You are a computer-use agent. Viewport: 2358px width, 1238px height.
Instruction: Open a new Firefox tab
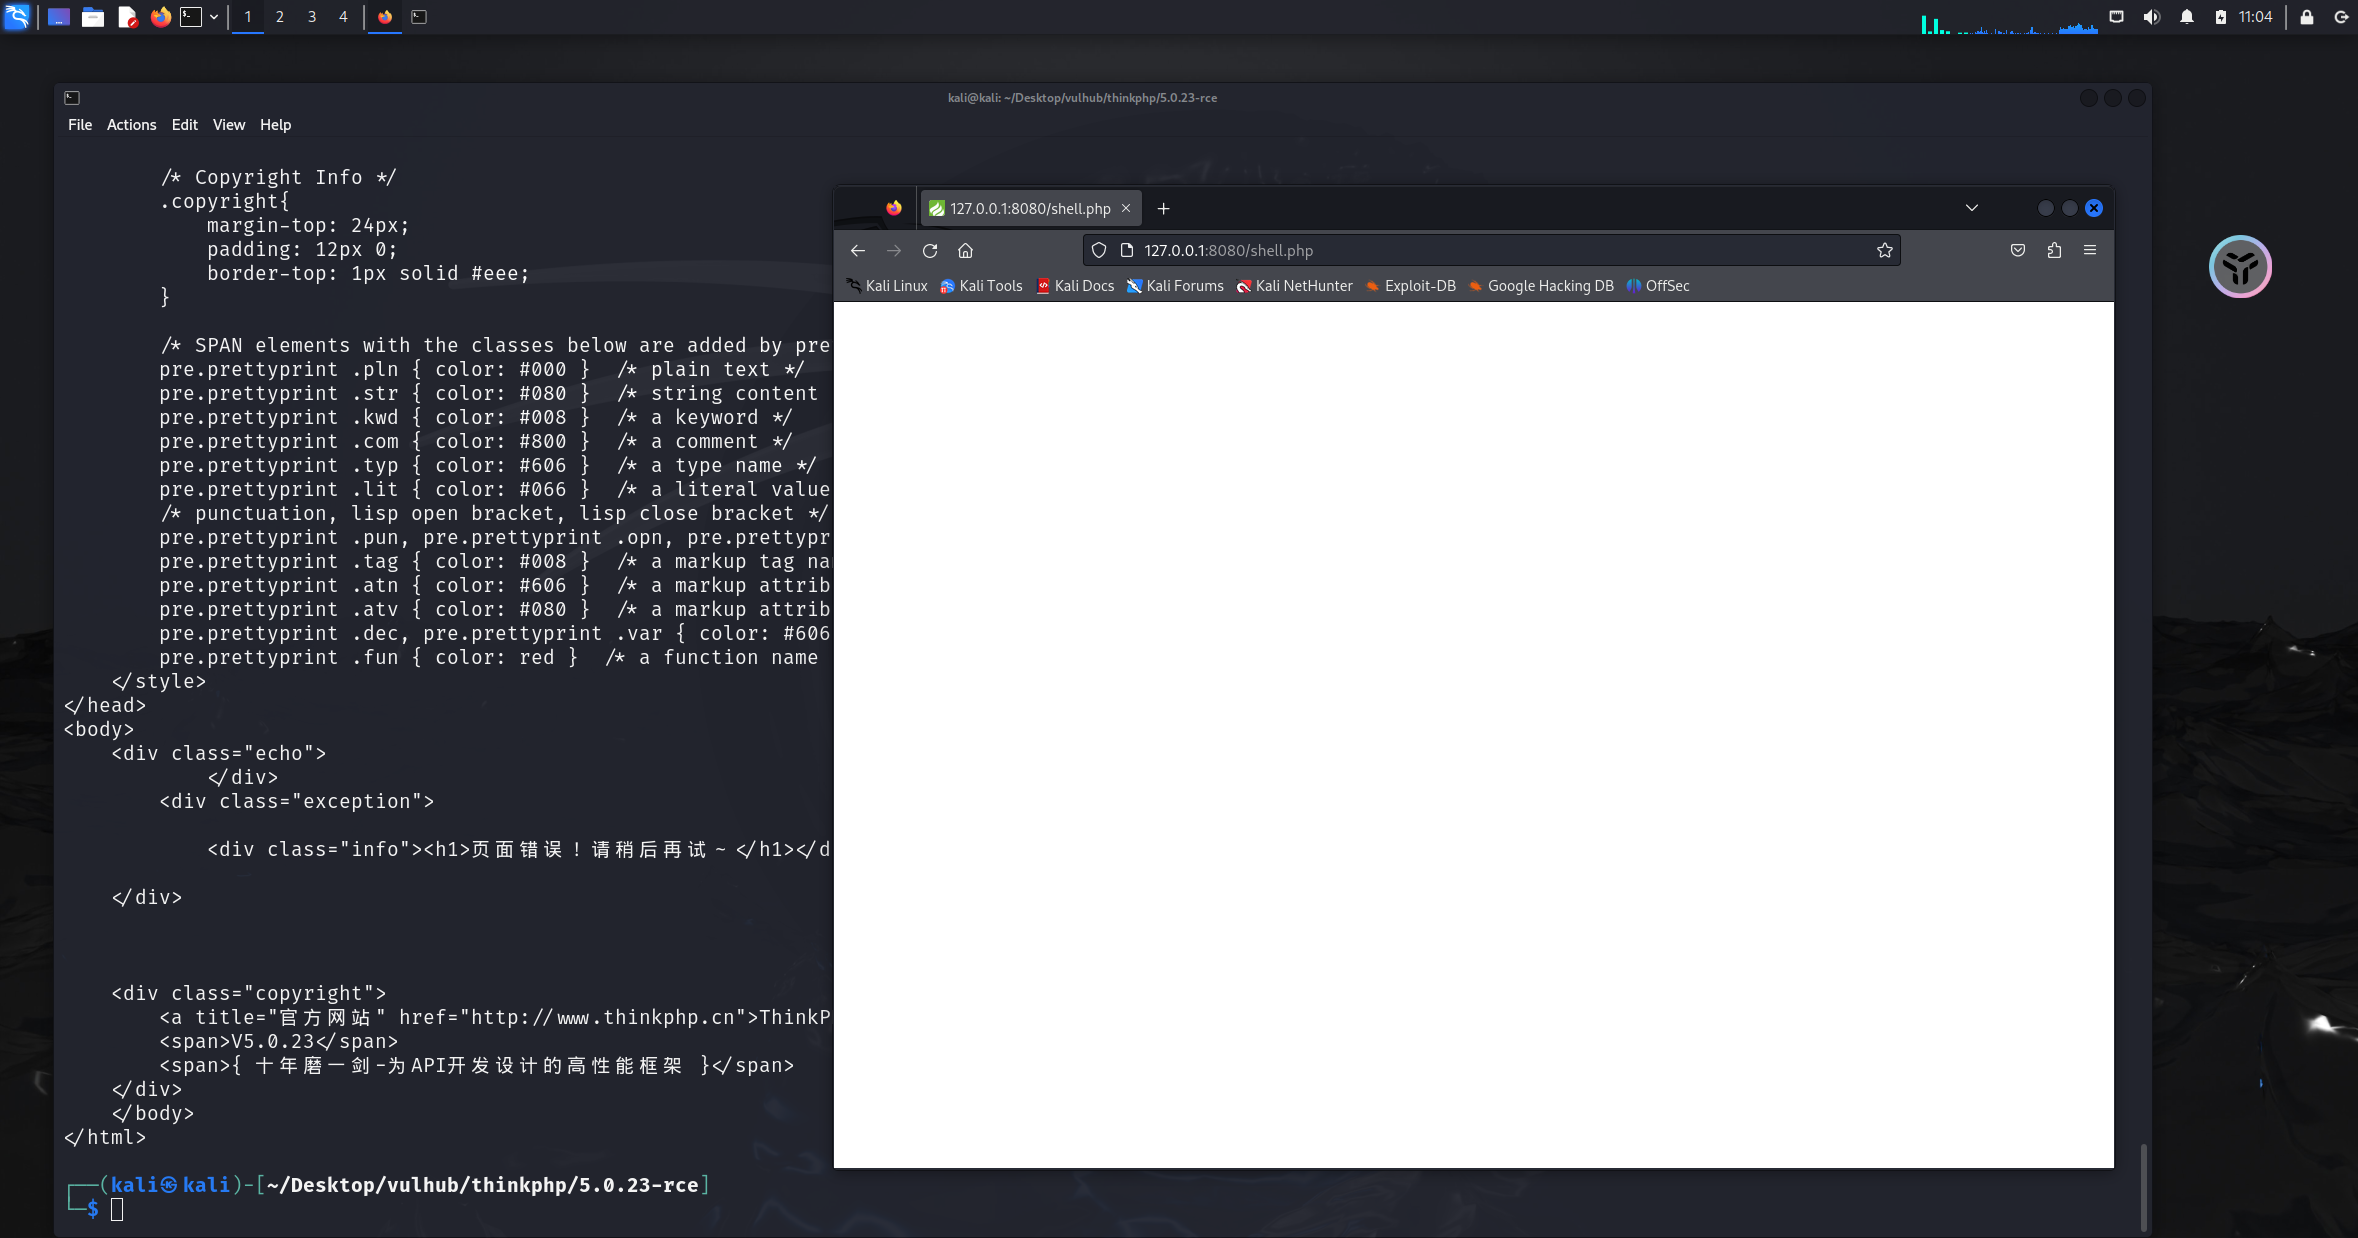point(1163,209)
